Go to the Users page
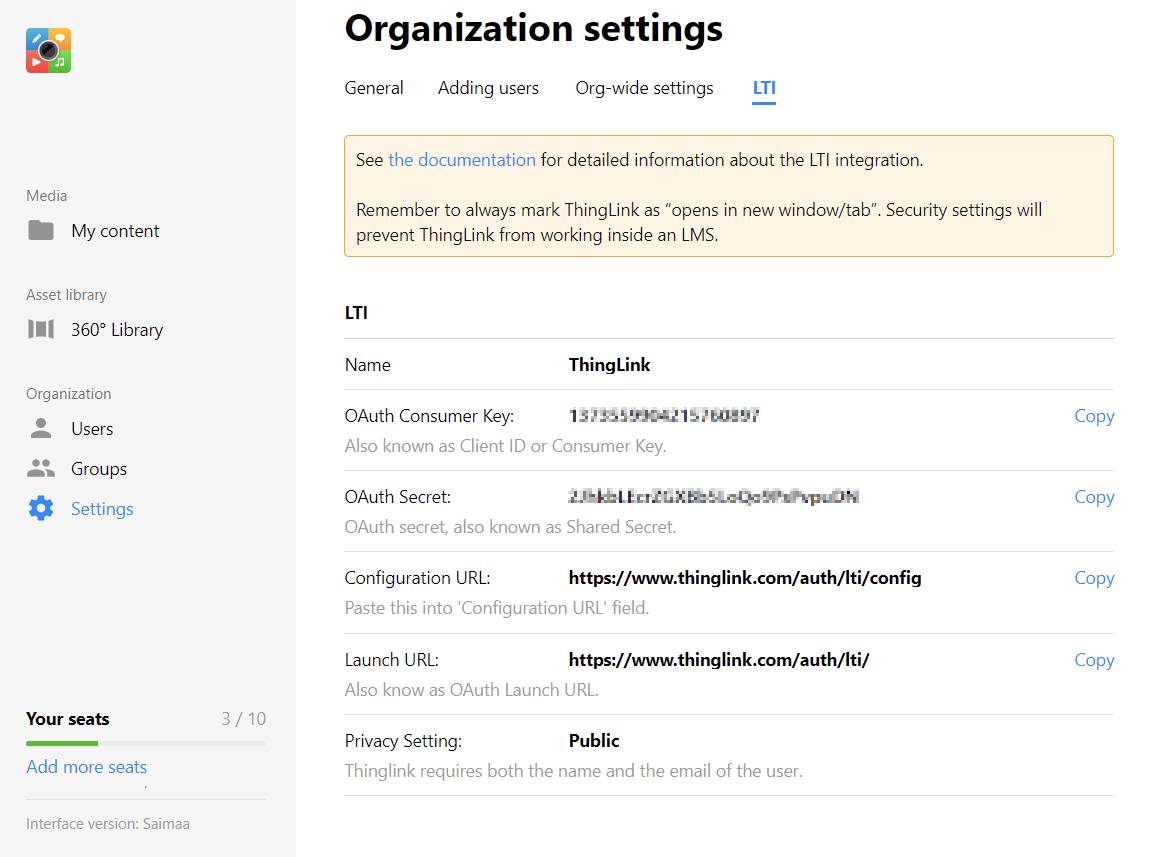Screen dimensions: 1157x857 [92, 429]
